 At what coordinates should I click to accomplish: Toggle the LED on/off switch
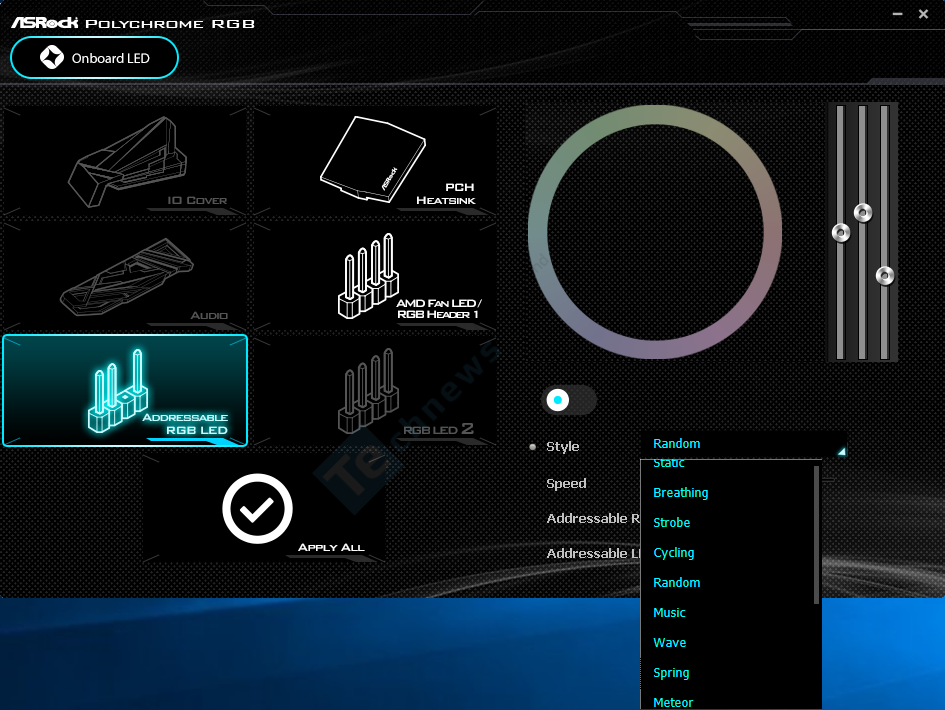pyautogui.click(x=569, y=400)
